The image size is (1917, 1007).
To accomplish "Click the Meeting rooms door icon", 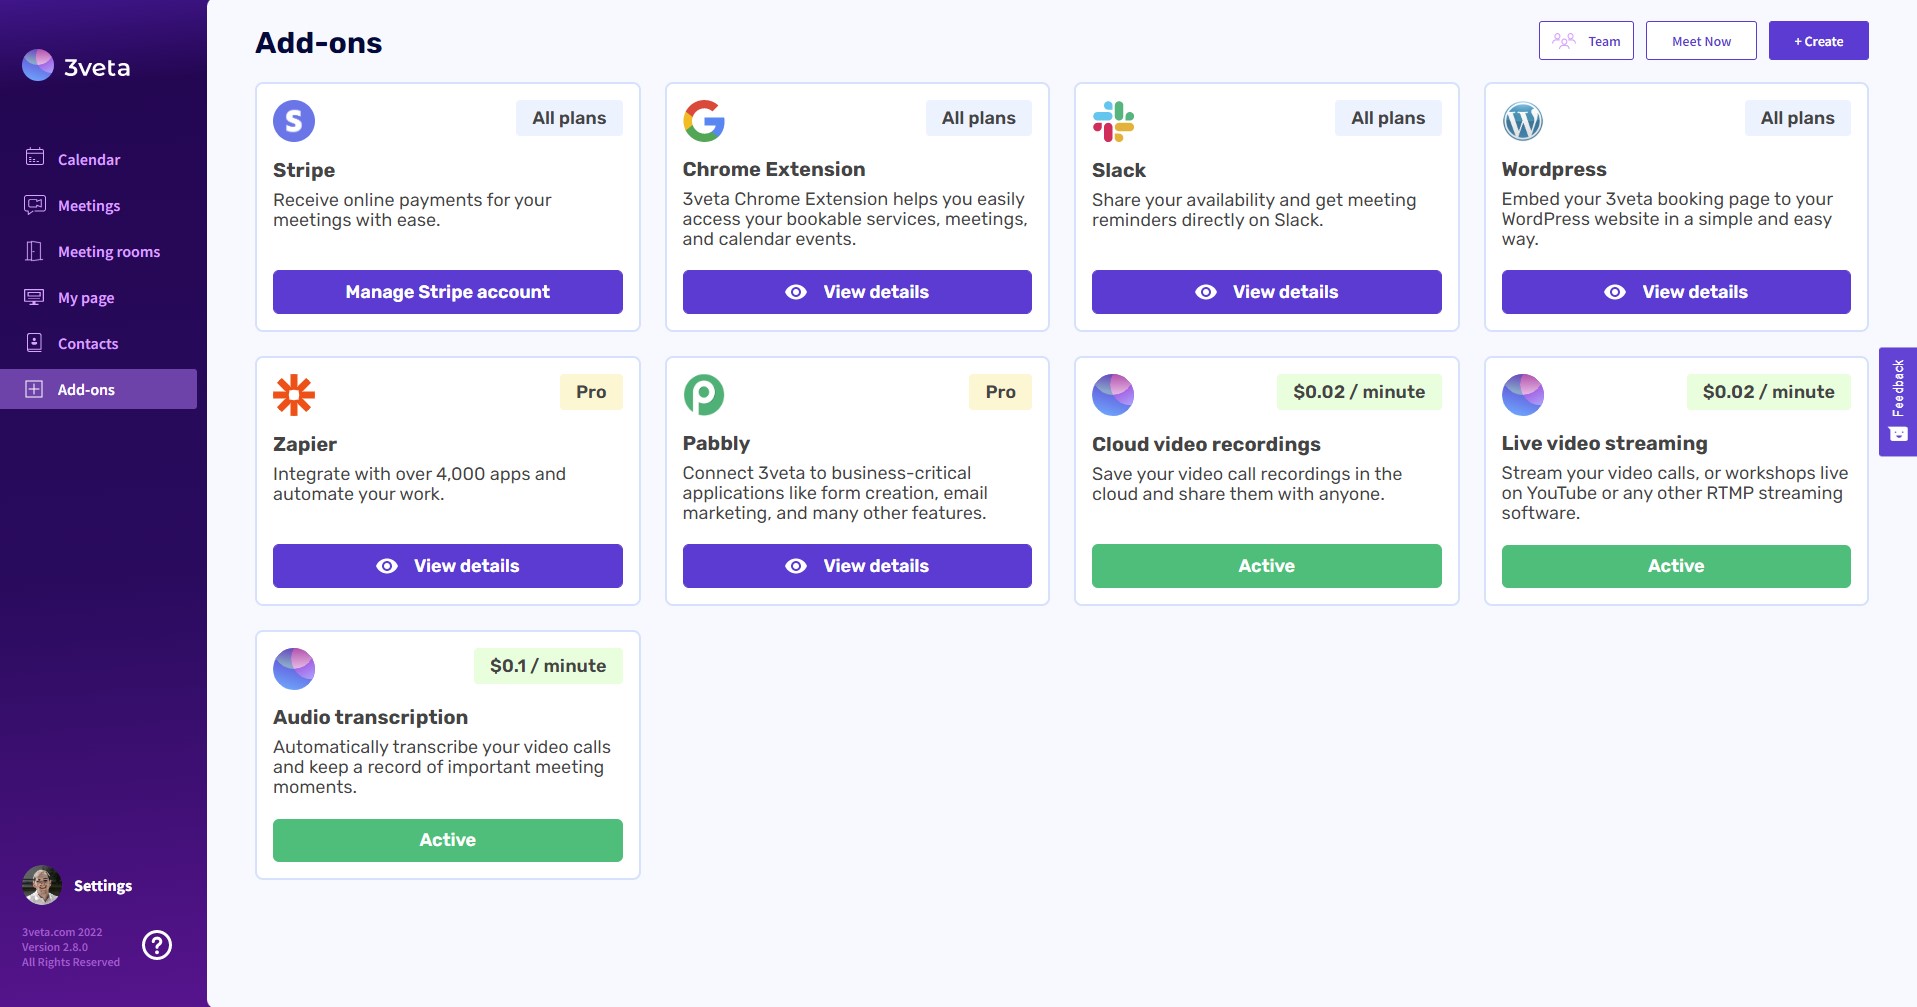I will [34, 251].
